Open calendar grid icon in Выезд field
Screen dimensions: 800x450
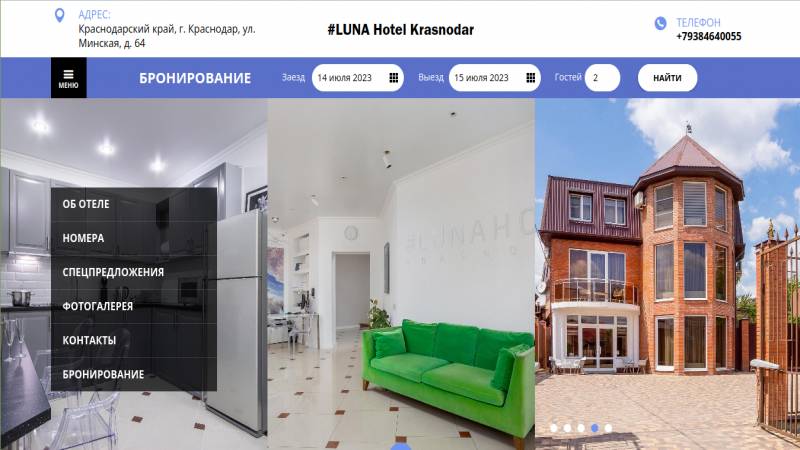pyautogui.click(x=531, y=78)
